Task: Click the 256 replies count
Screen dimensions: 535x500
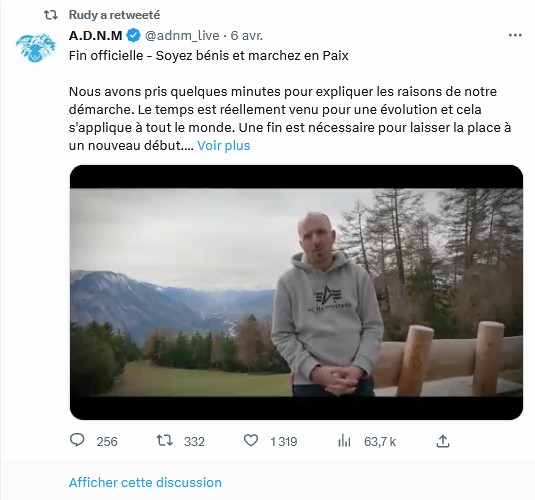Action: (x=107, y=442)
